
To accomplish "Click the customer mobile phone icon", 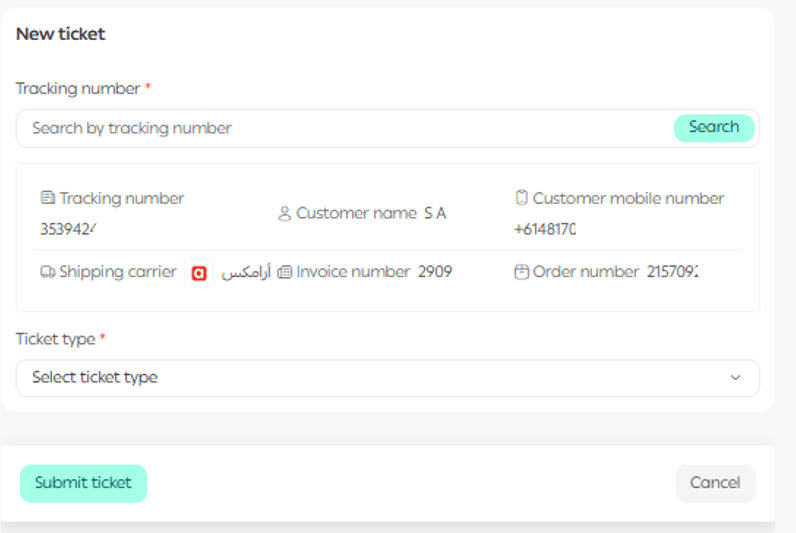I will tap(521, 198).
